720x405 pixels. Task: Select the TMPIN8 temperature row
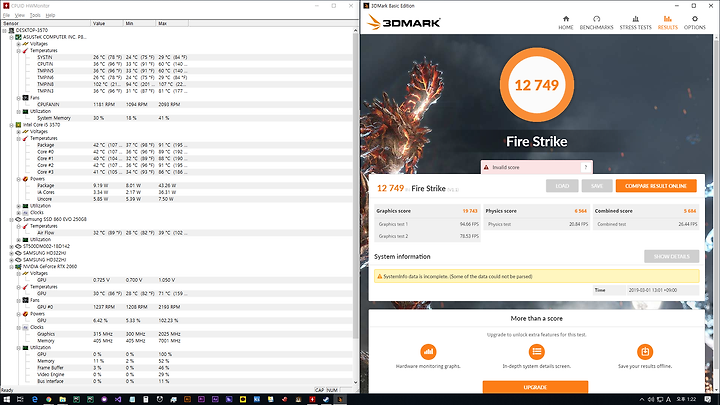pyautogui.click(x=177, y=84)
